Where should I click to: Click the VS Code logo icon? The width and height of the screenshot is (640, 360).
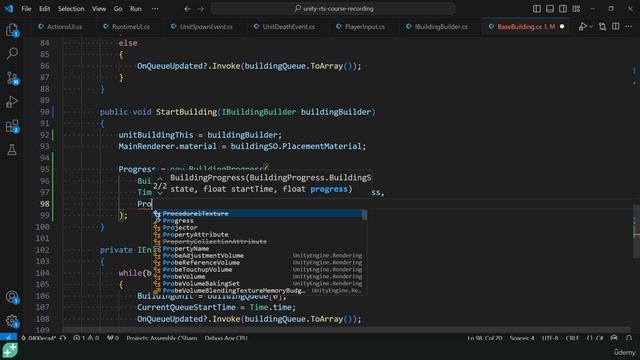(9, 9)
